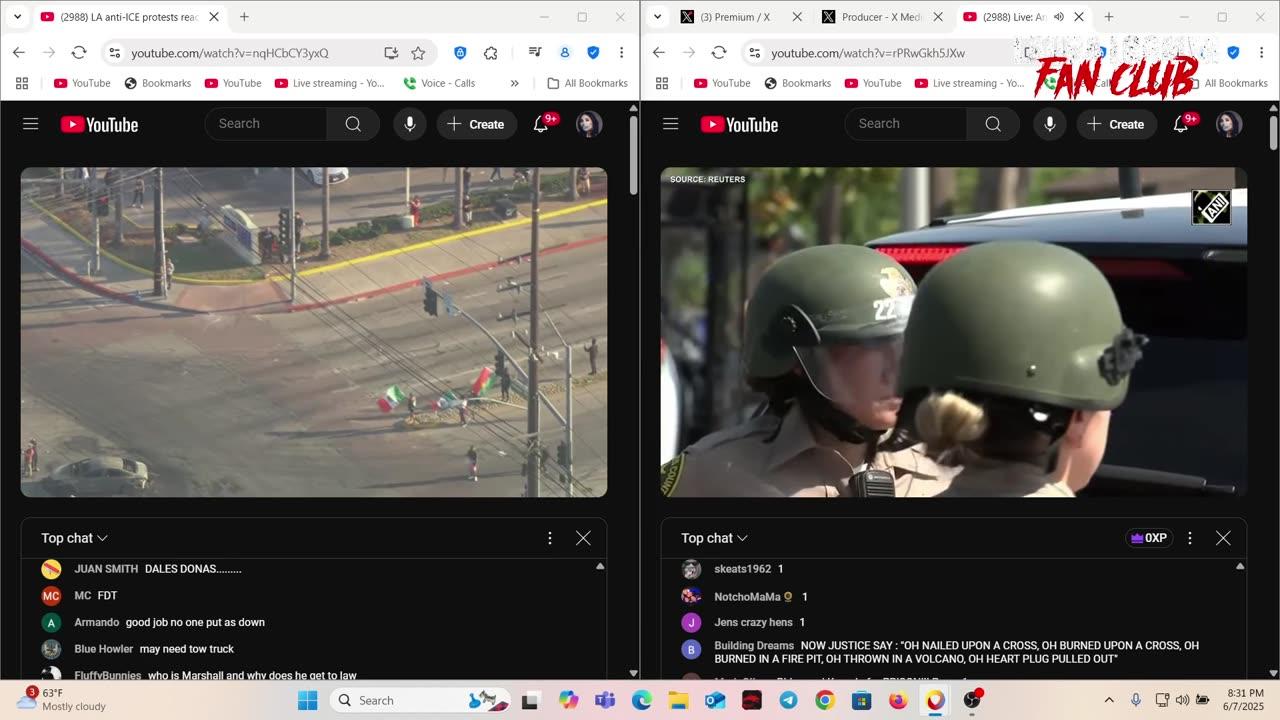Click YouTube logo in right window
Image resolution: width=1280 pixels, height=720 pixels.
pyautogui.click(x=739, y=124)
